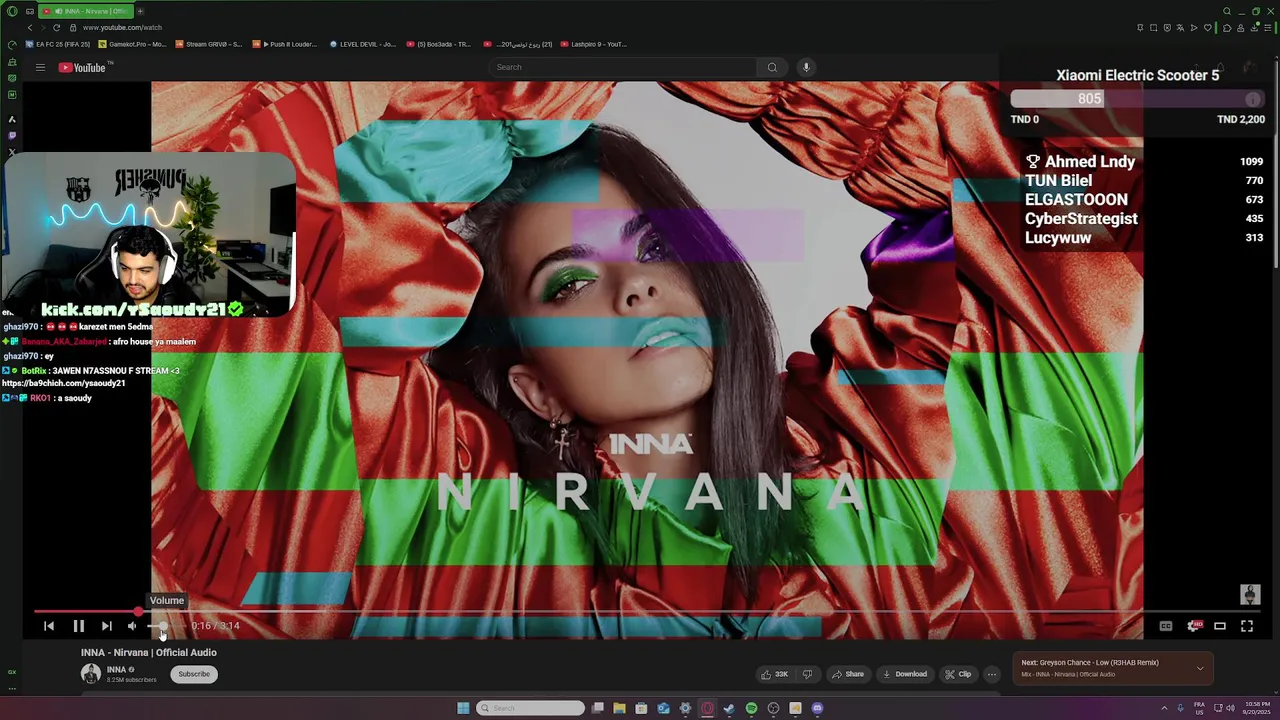Open browser extensions cube icon
Viewport: 1280px width, 720px height.
coord(1227,28)
